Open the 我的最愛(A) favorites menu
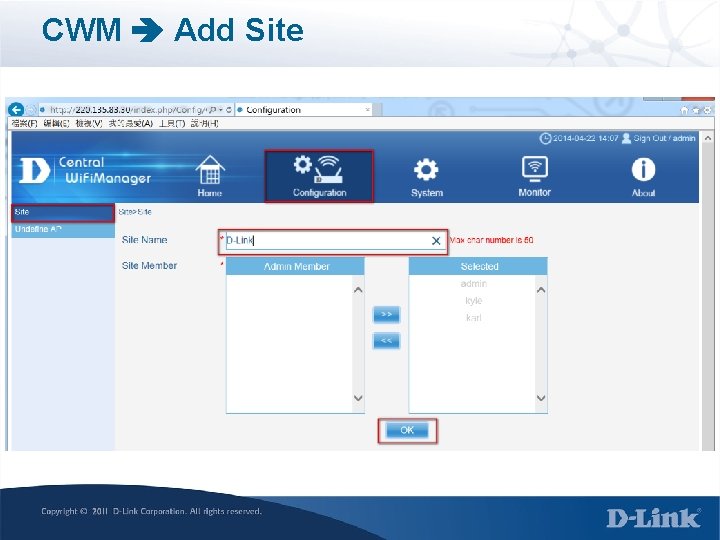The width and height of the screenshot is (720, 540). pos(130,124)
